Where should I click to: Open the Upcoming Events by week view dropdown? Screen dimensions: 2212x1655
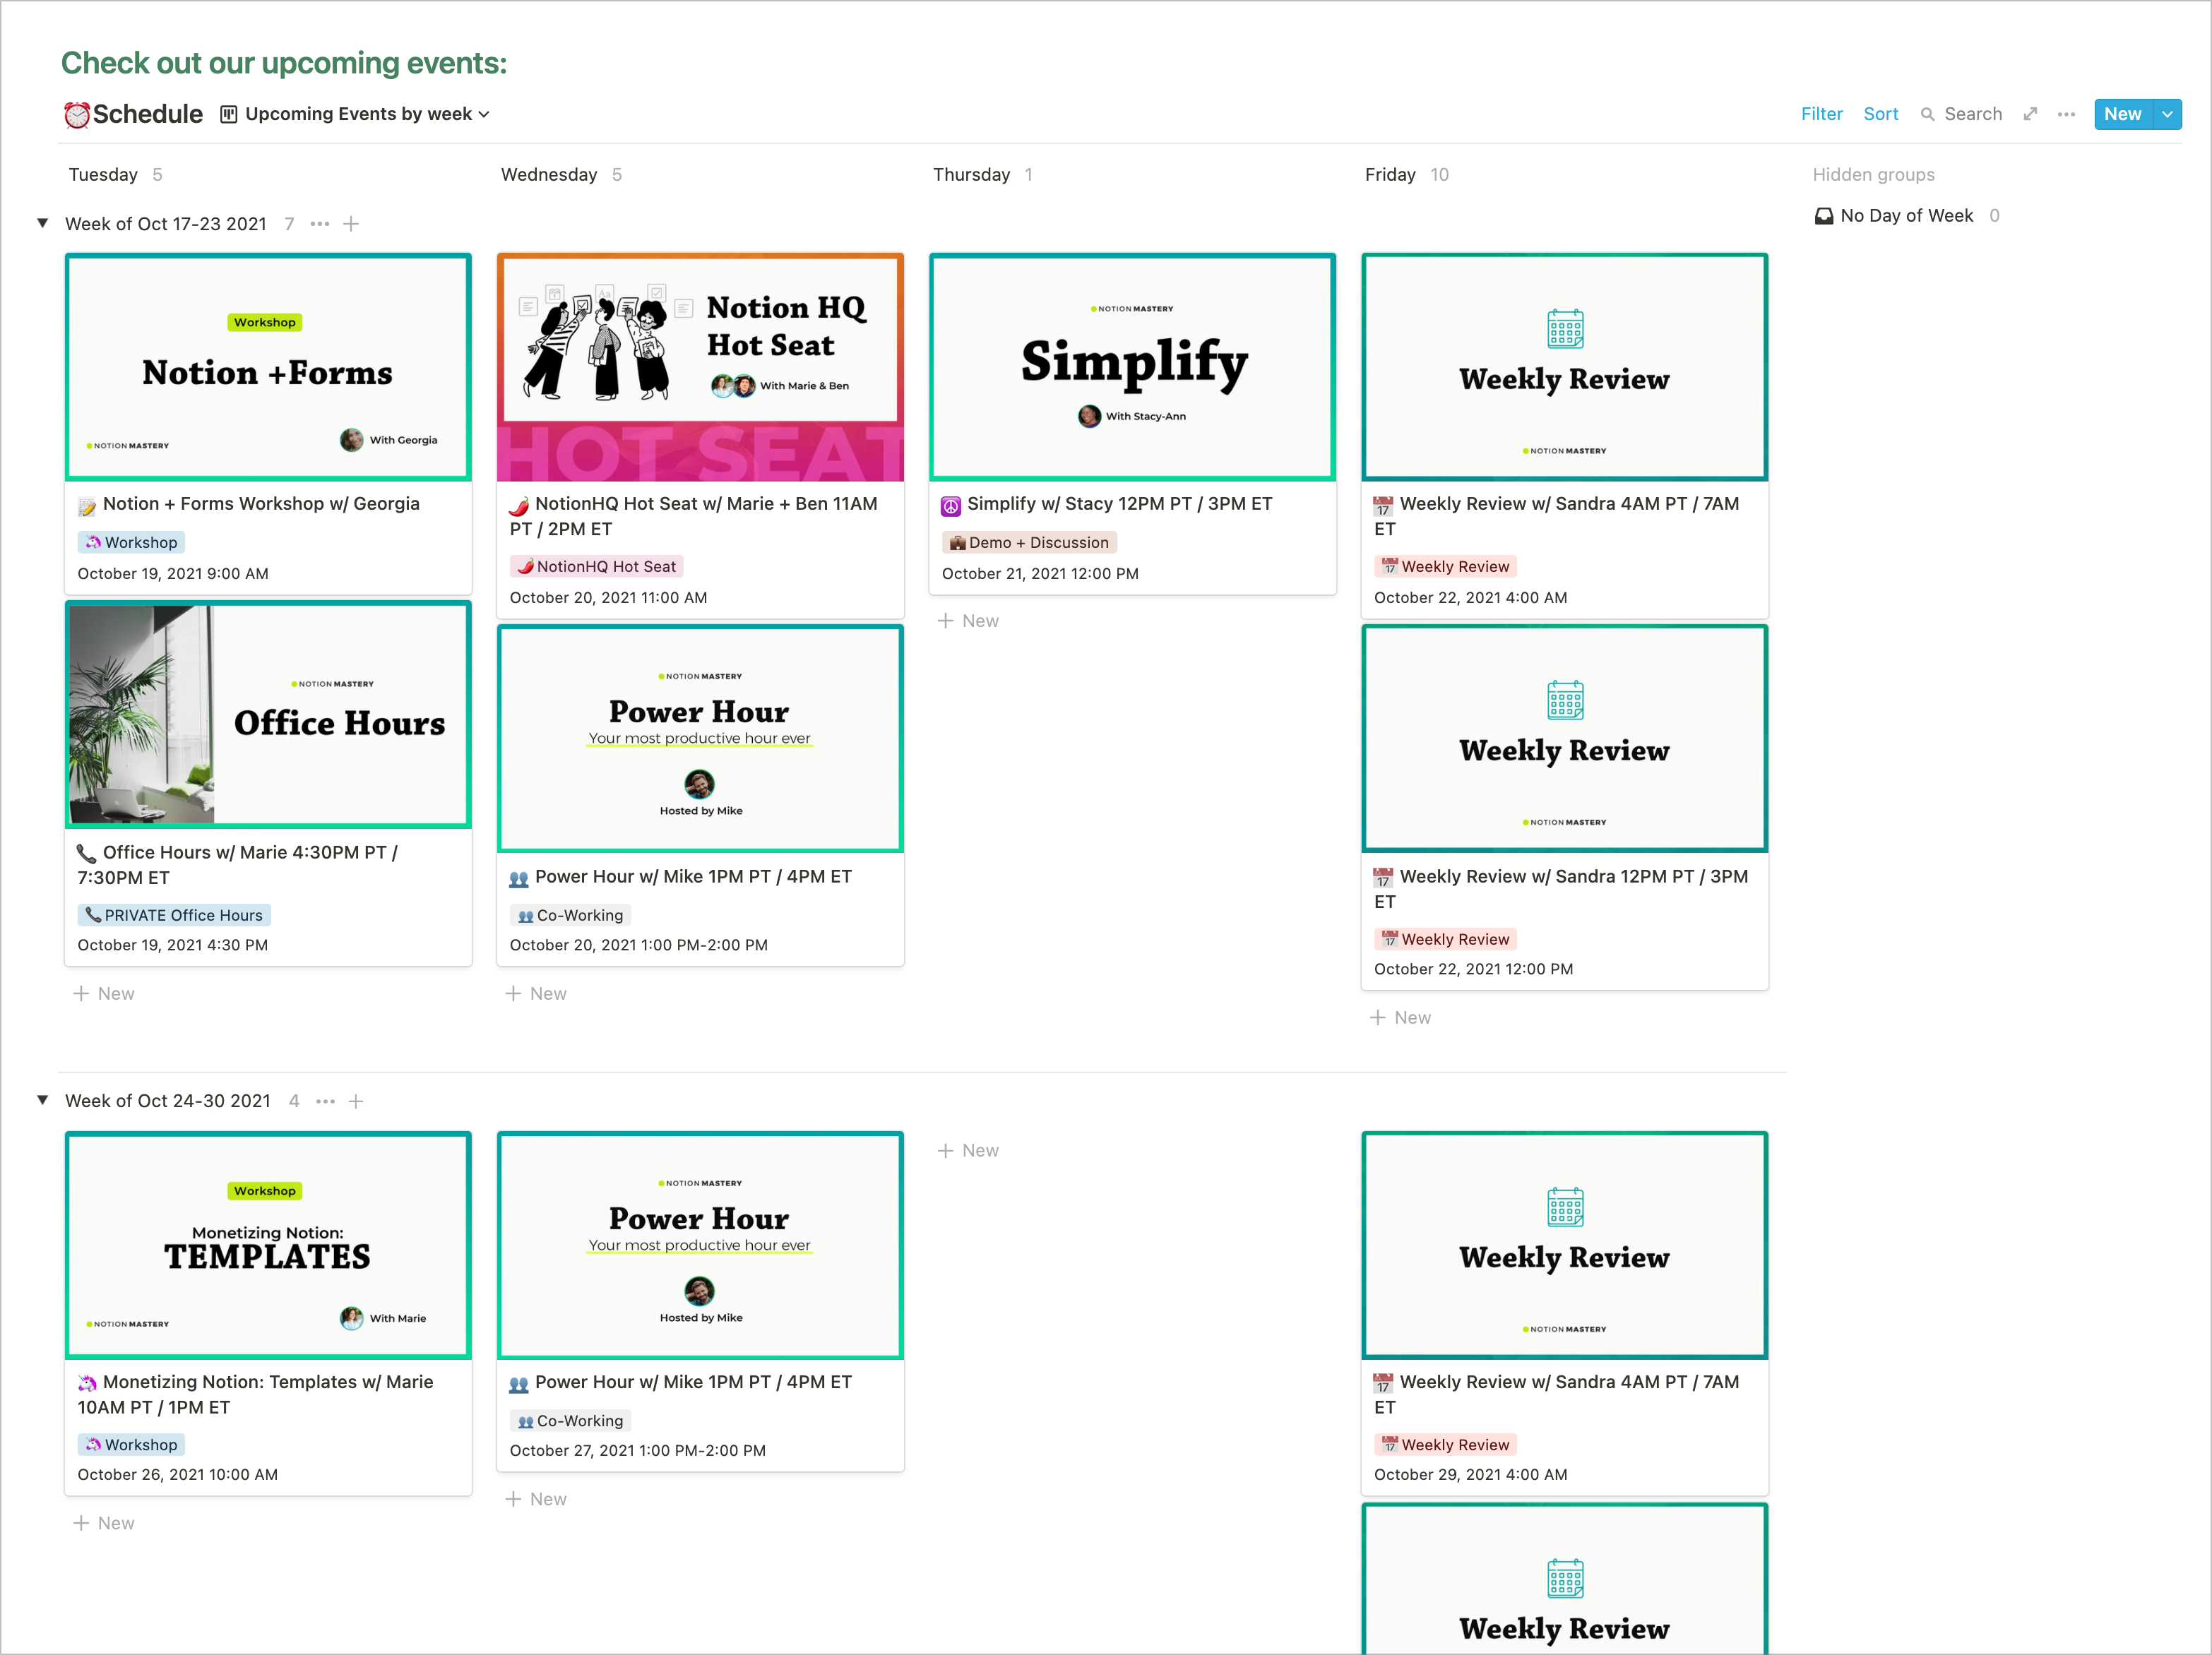click(367, 114)
